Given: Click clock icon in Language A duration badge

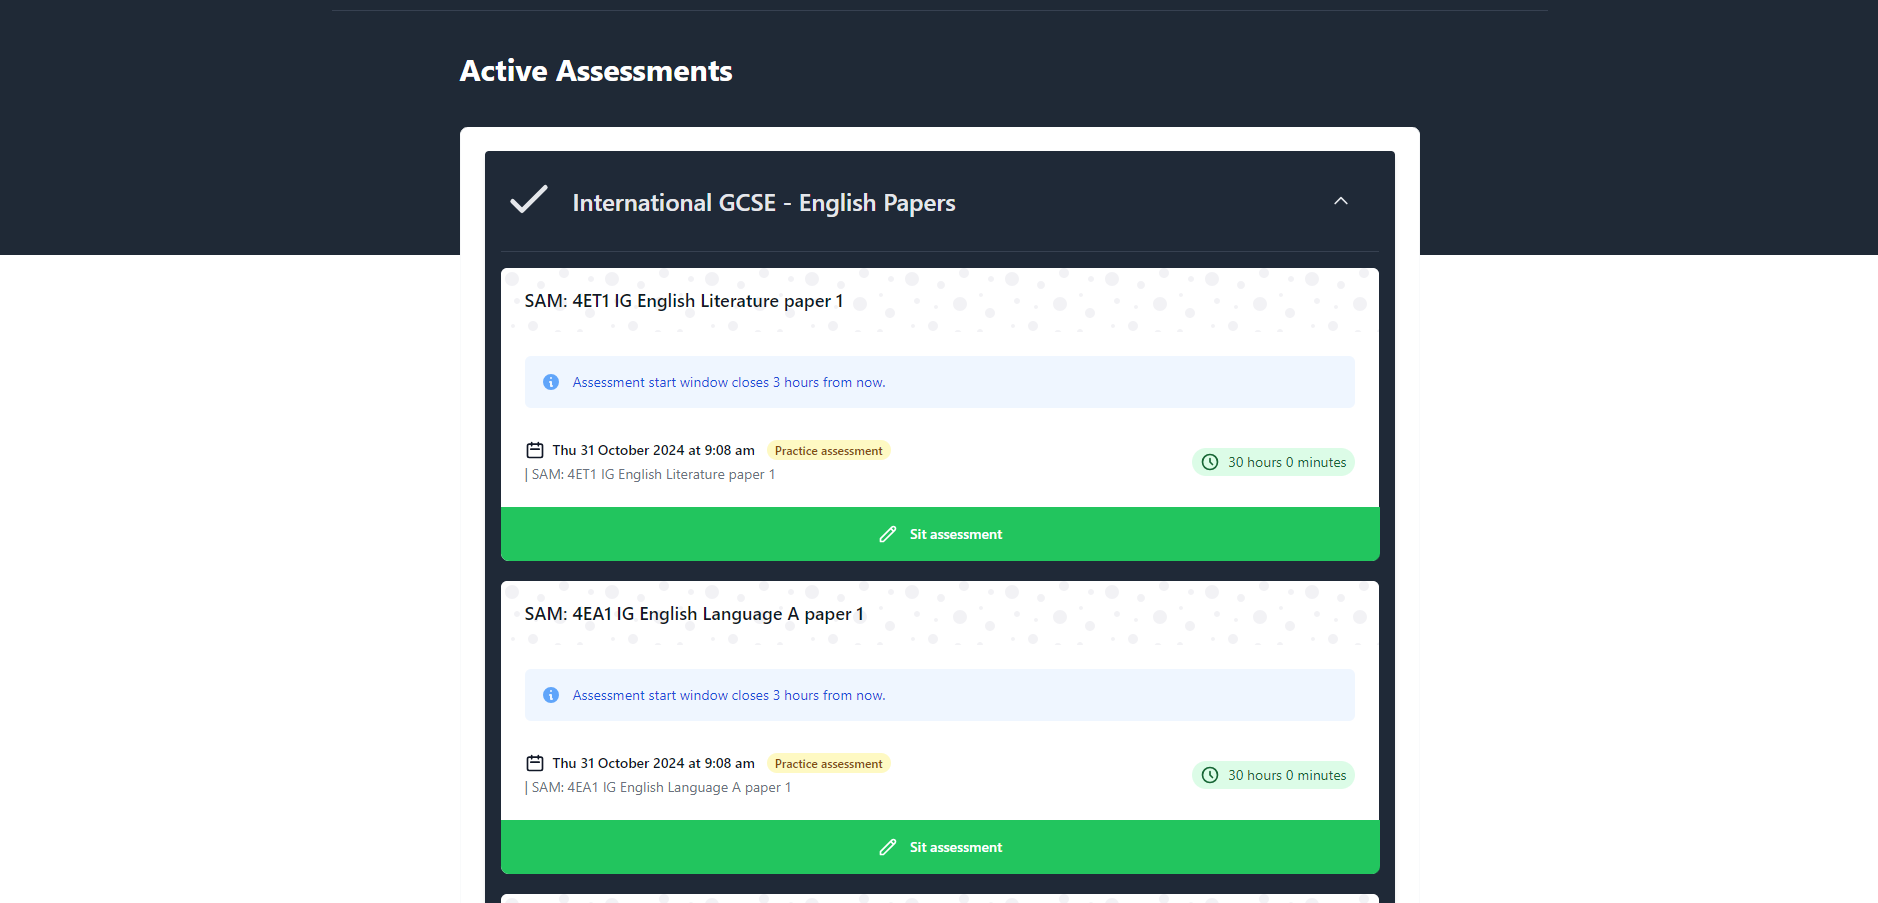Looking at the screenshot, I should coord(1210,775).
